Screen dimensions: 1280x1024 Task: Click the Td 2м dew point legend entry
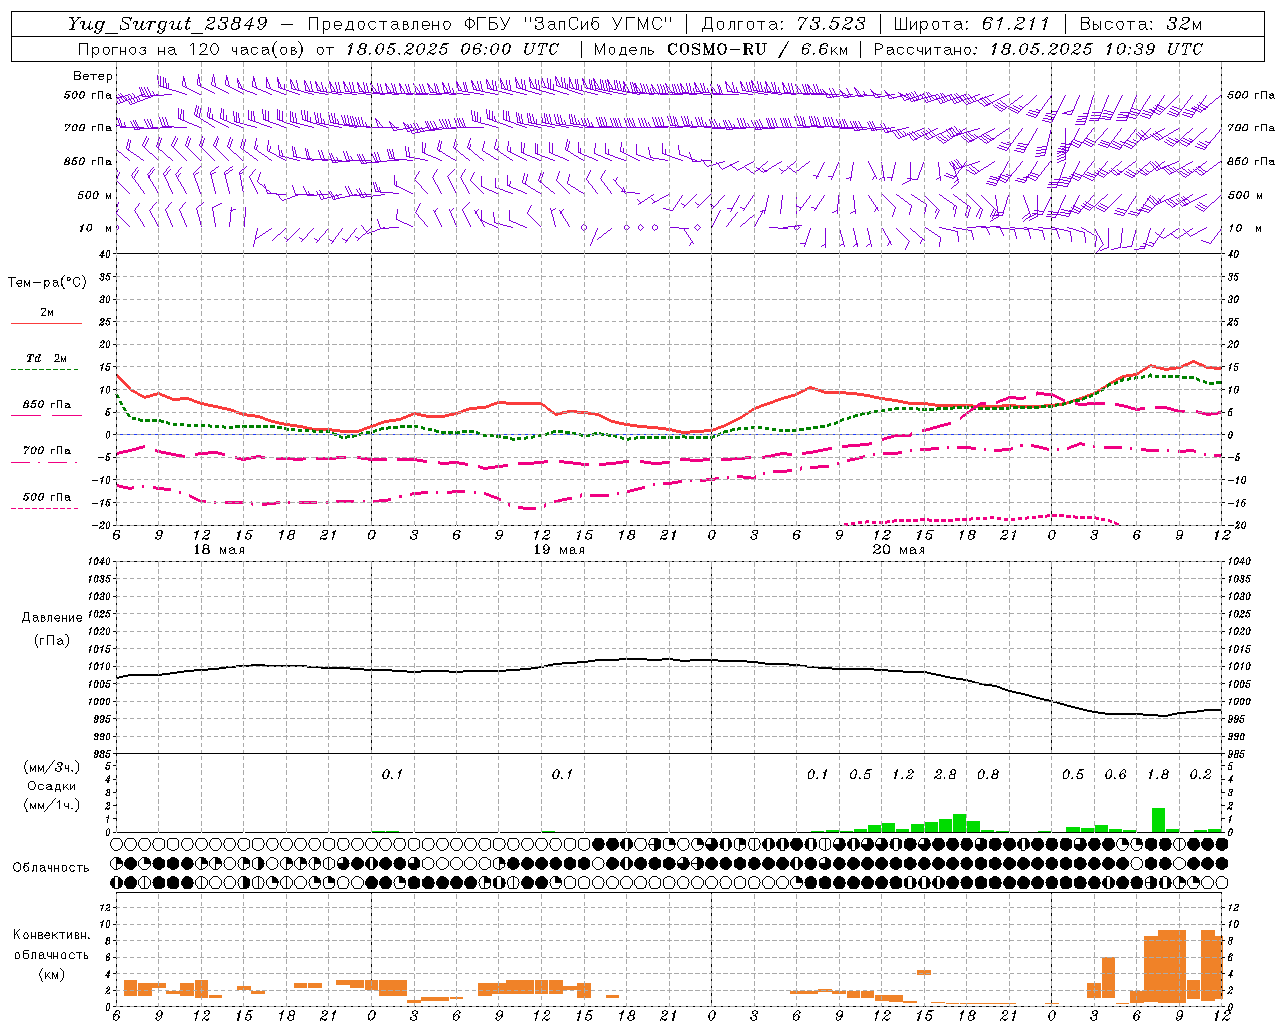coord(47,358)
